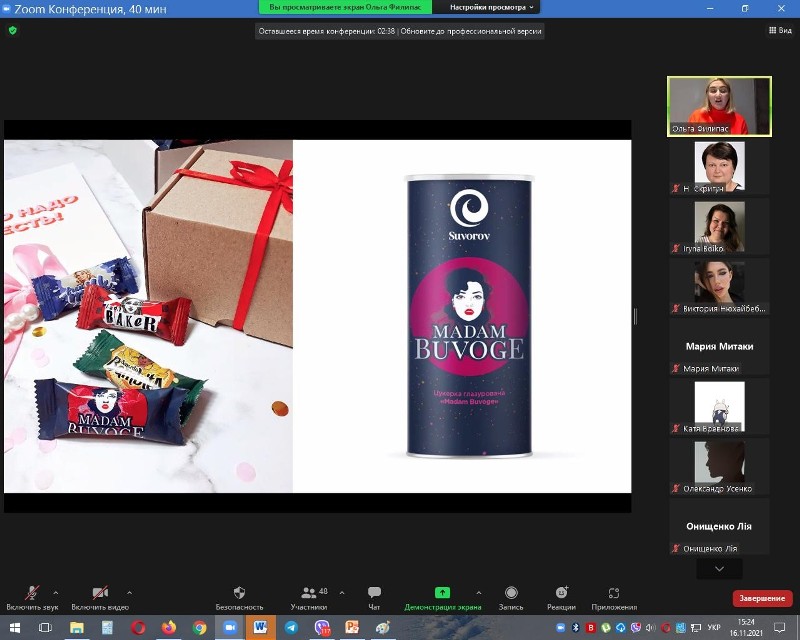Open Реакции reactions menu

tap(561, 598)
